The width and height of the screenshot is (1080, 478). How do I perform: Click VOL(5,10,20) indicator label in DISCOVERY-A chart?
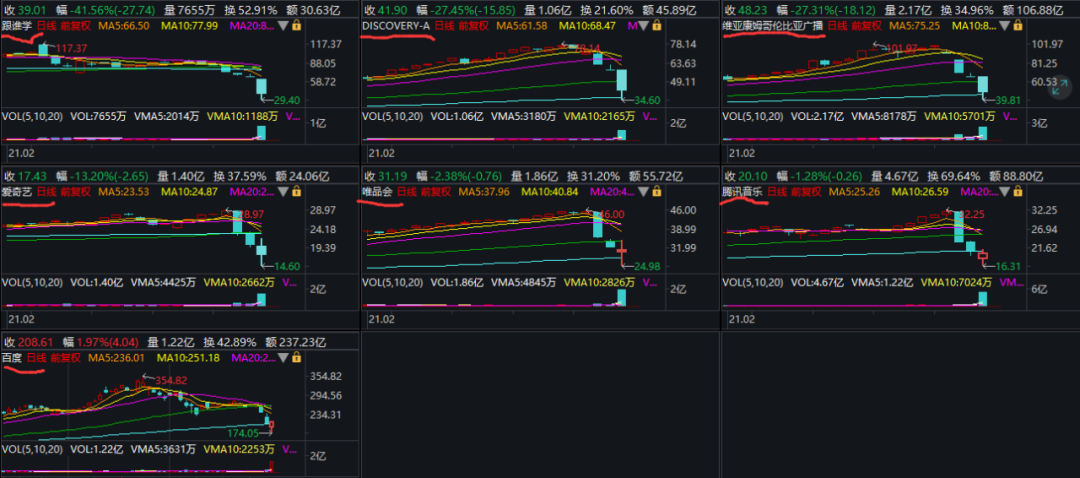click(x=393, y=116)
